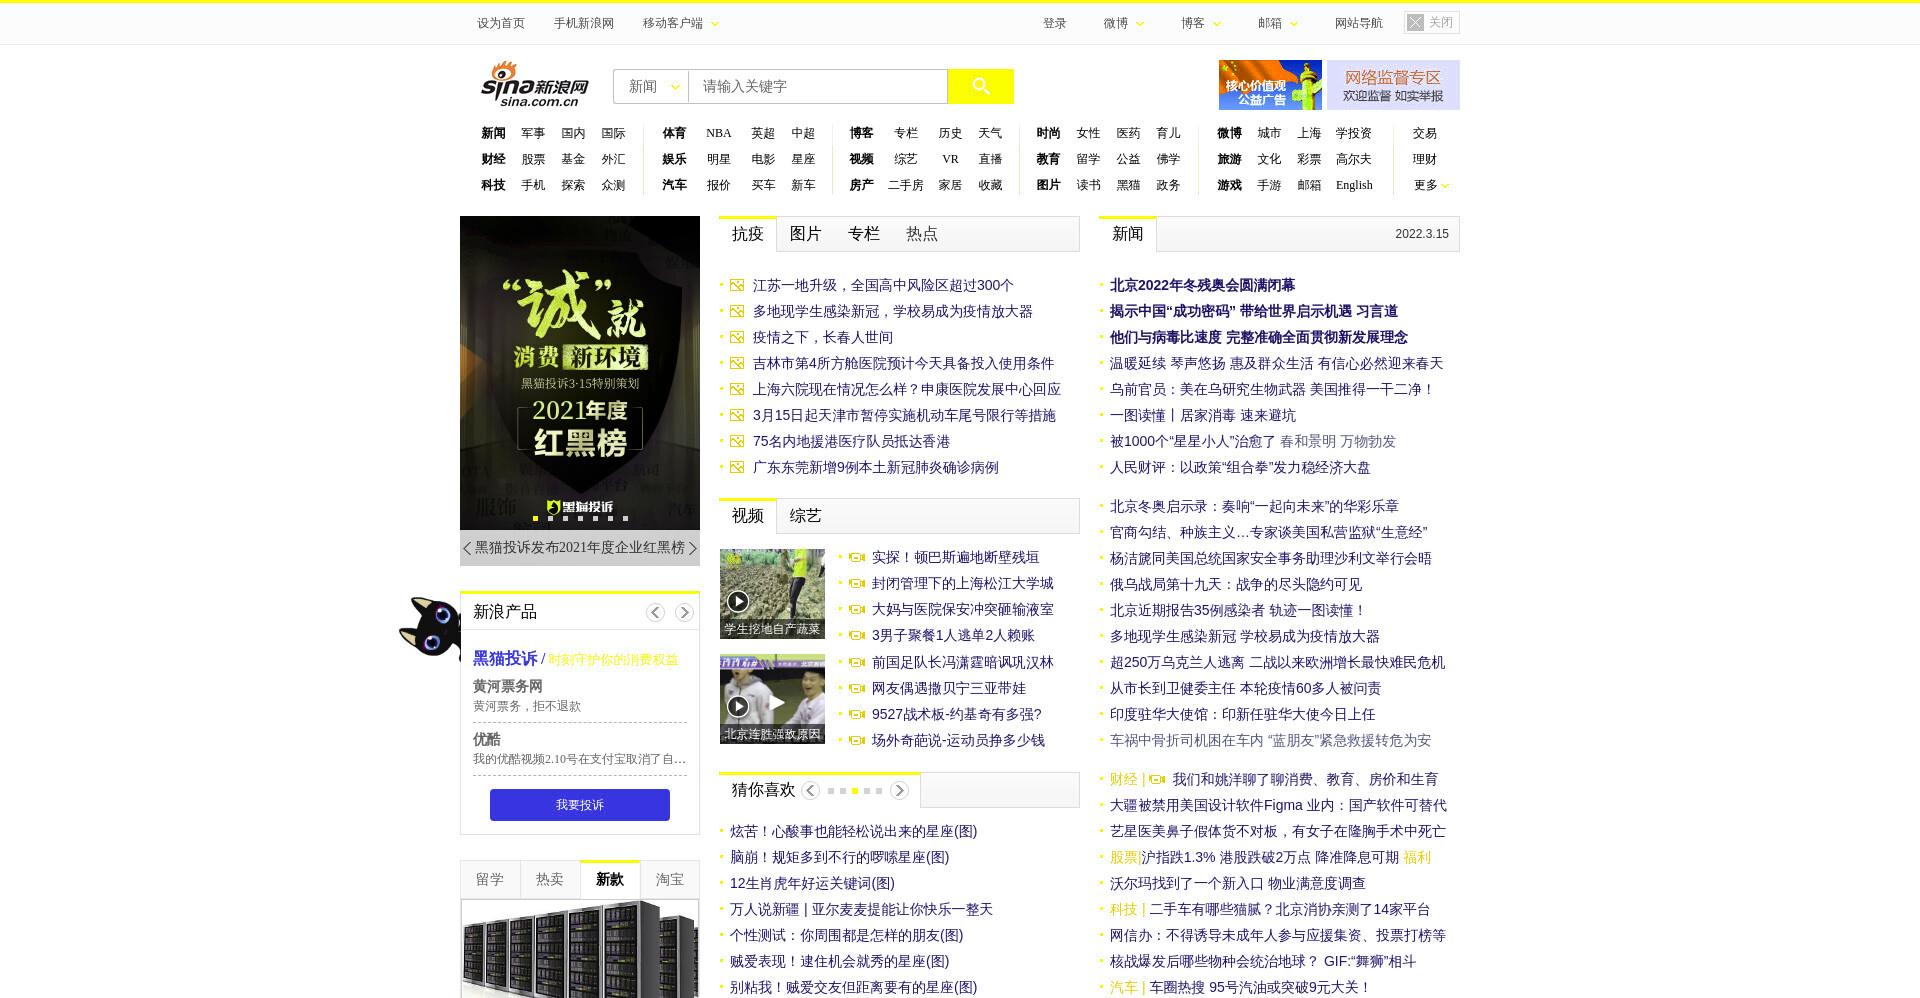Open the 手机新浪网 link
1920x998 pixels.
tap(584, 23)
